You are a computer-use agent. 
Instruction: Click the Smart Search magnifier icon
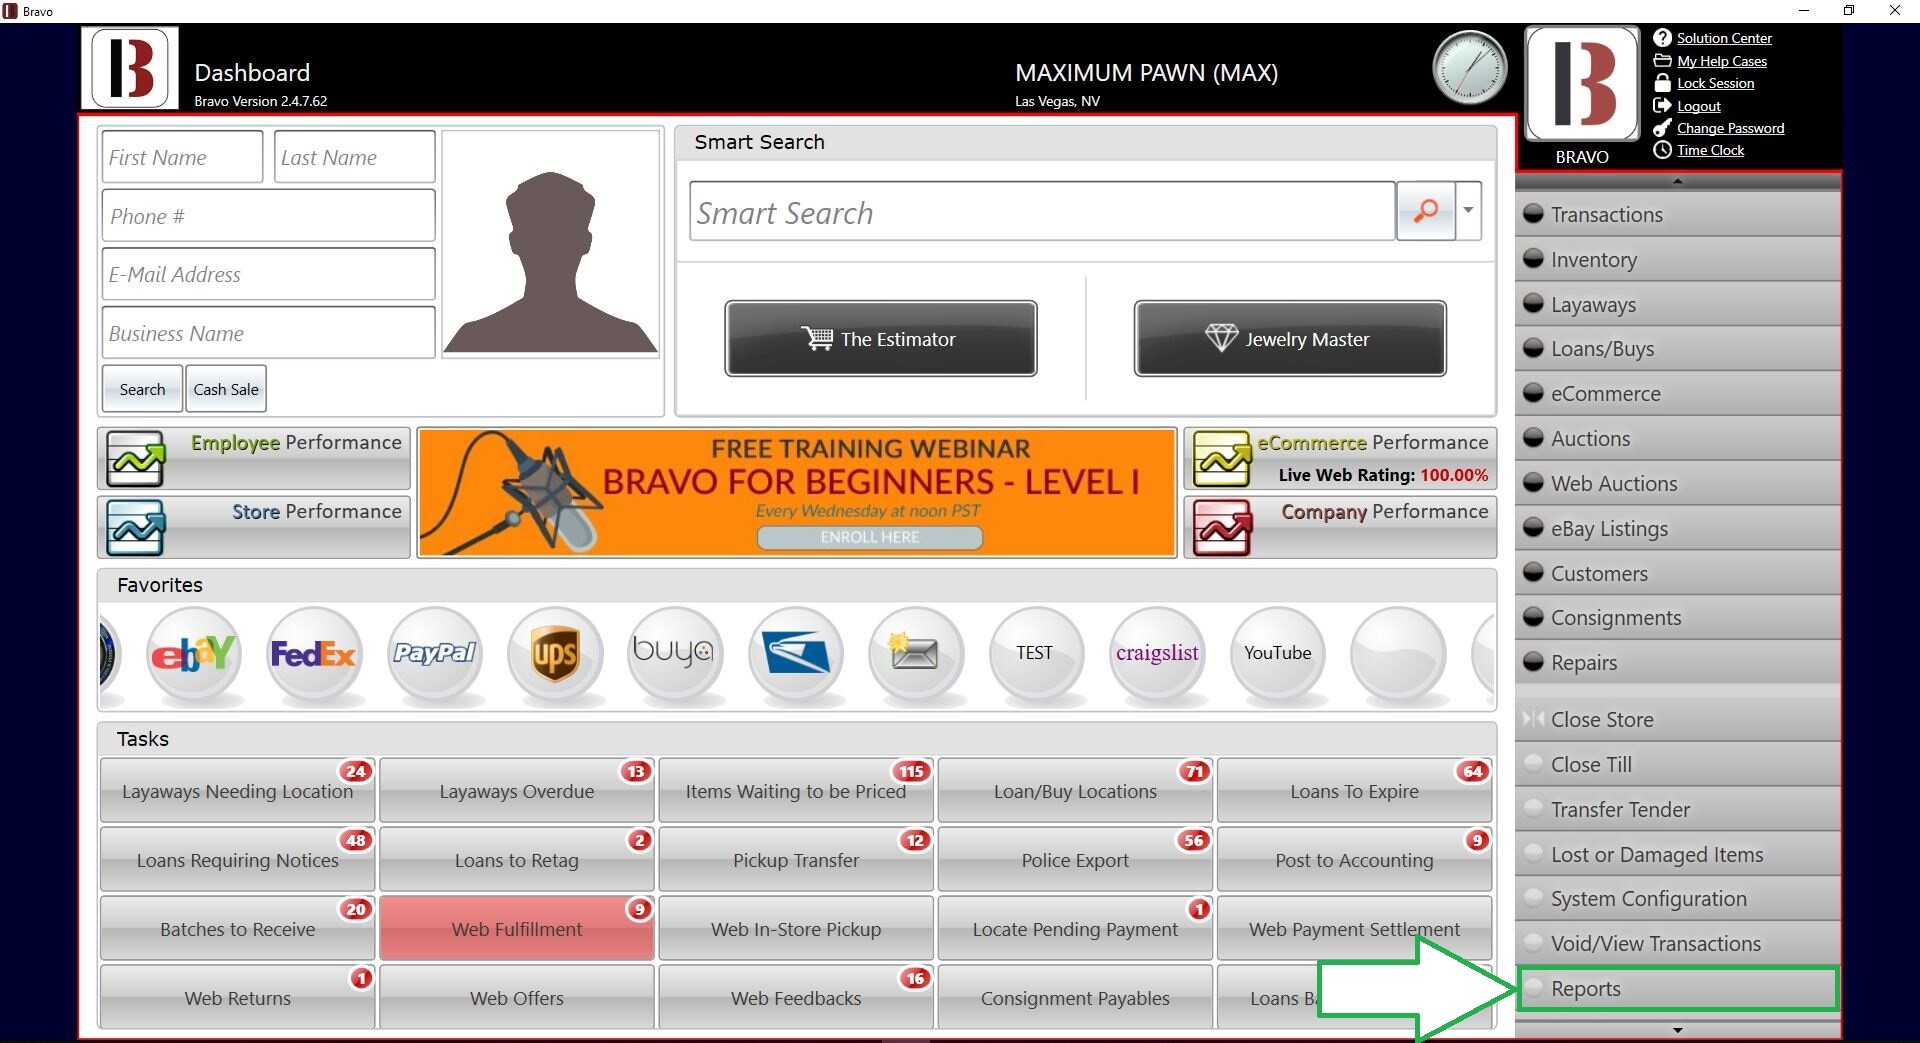click(x=1425, y=211)
